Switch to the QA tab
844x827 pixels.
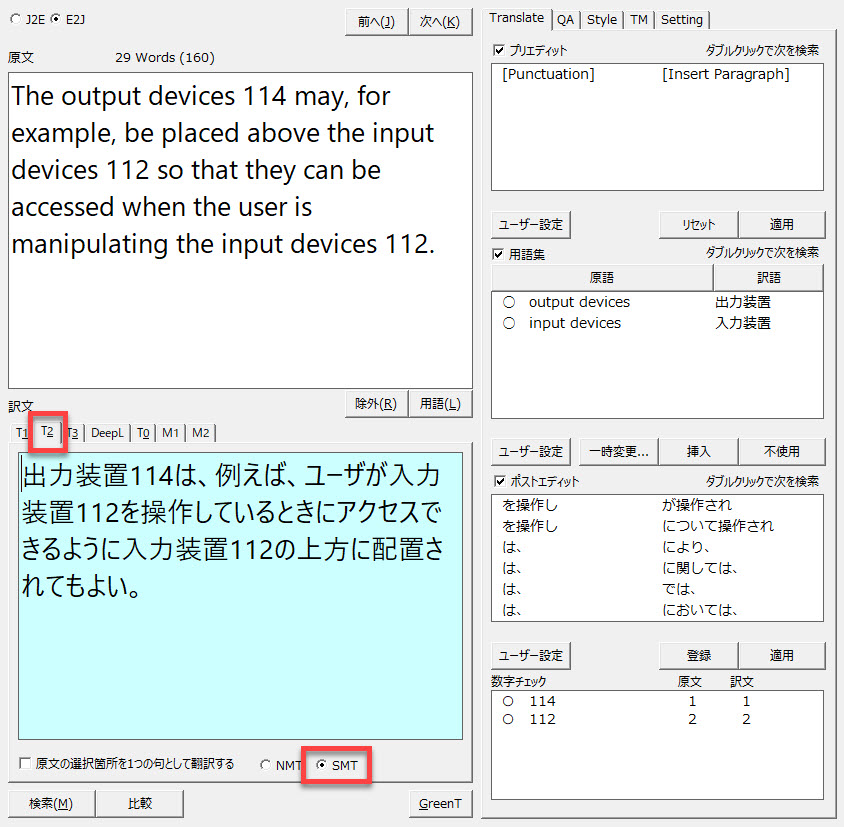click(566, 19)
